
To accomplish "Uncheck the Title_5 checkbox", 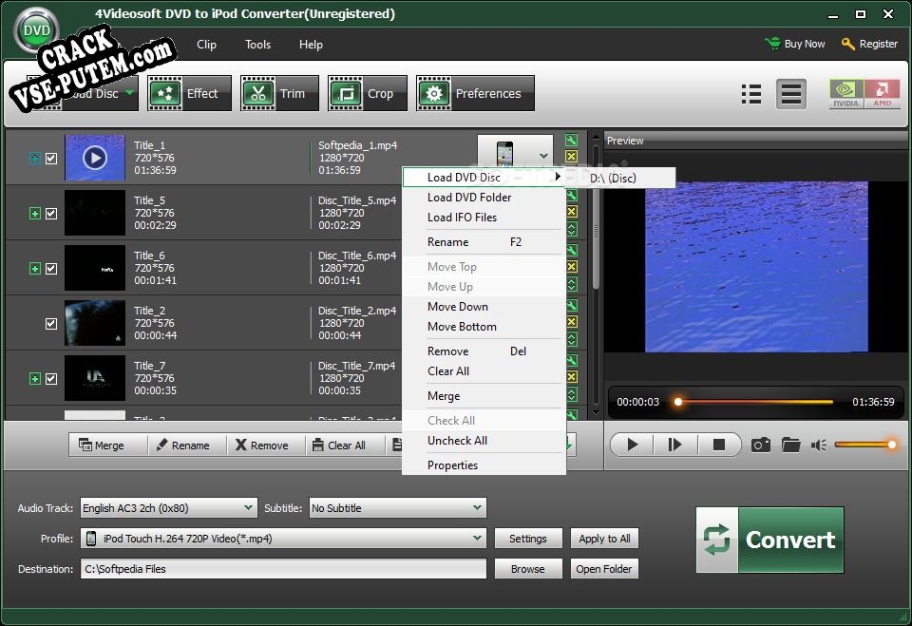I will pyautogui.click(x=51, y=214).
